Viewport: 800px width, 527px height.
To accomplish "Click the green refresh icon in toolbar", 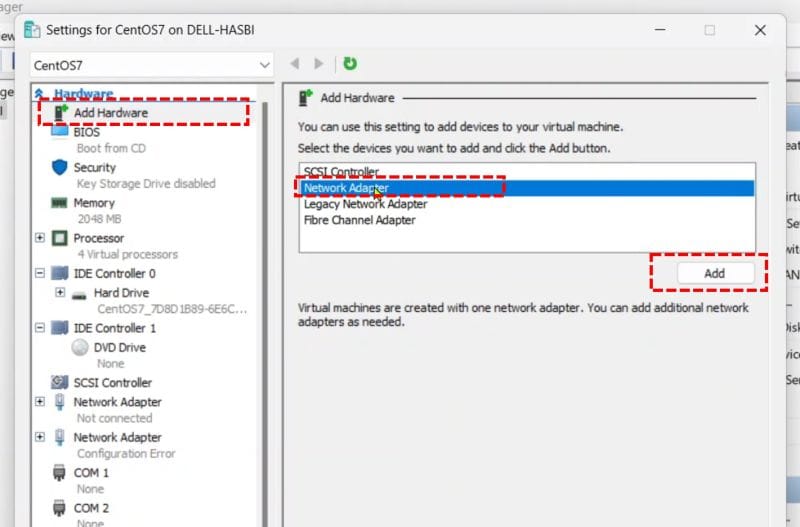I will coord(350,63).
